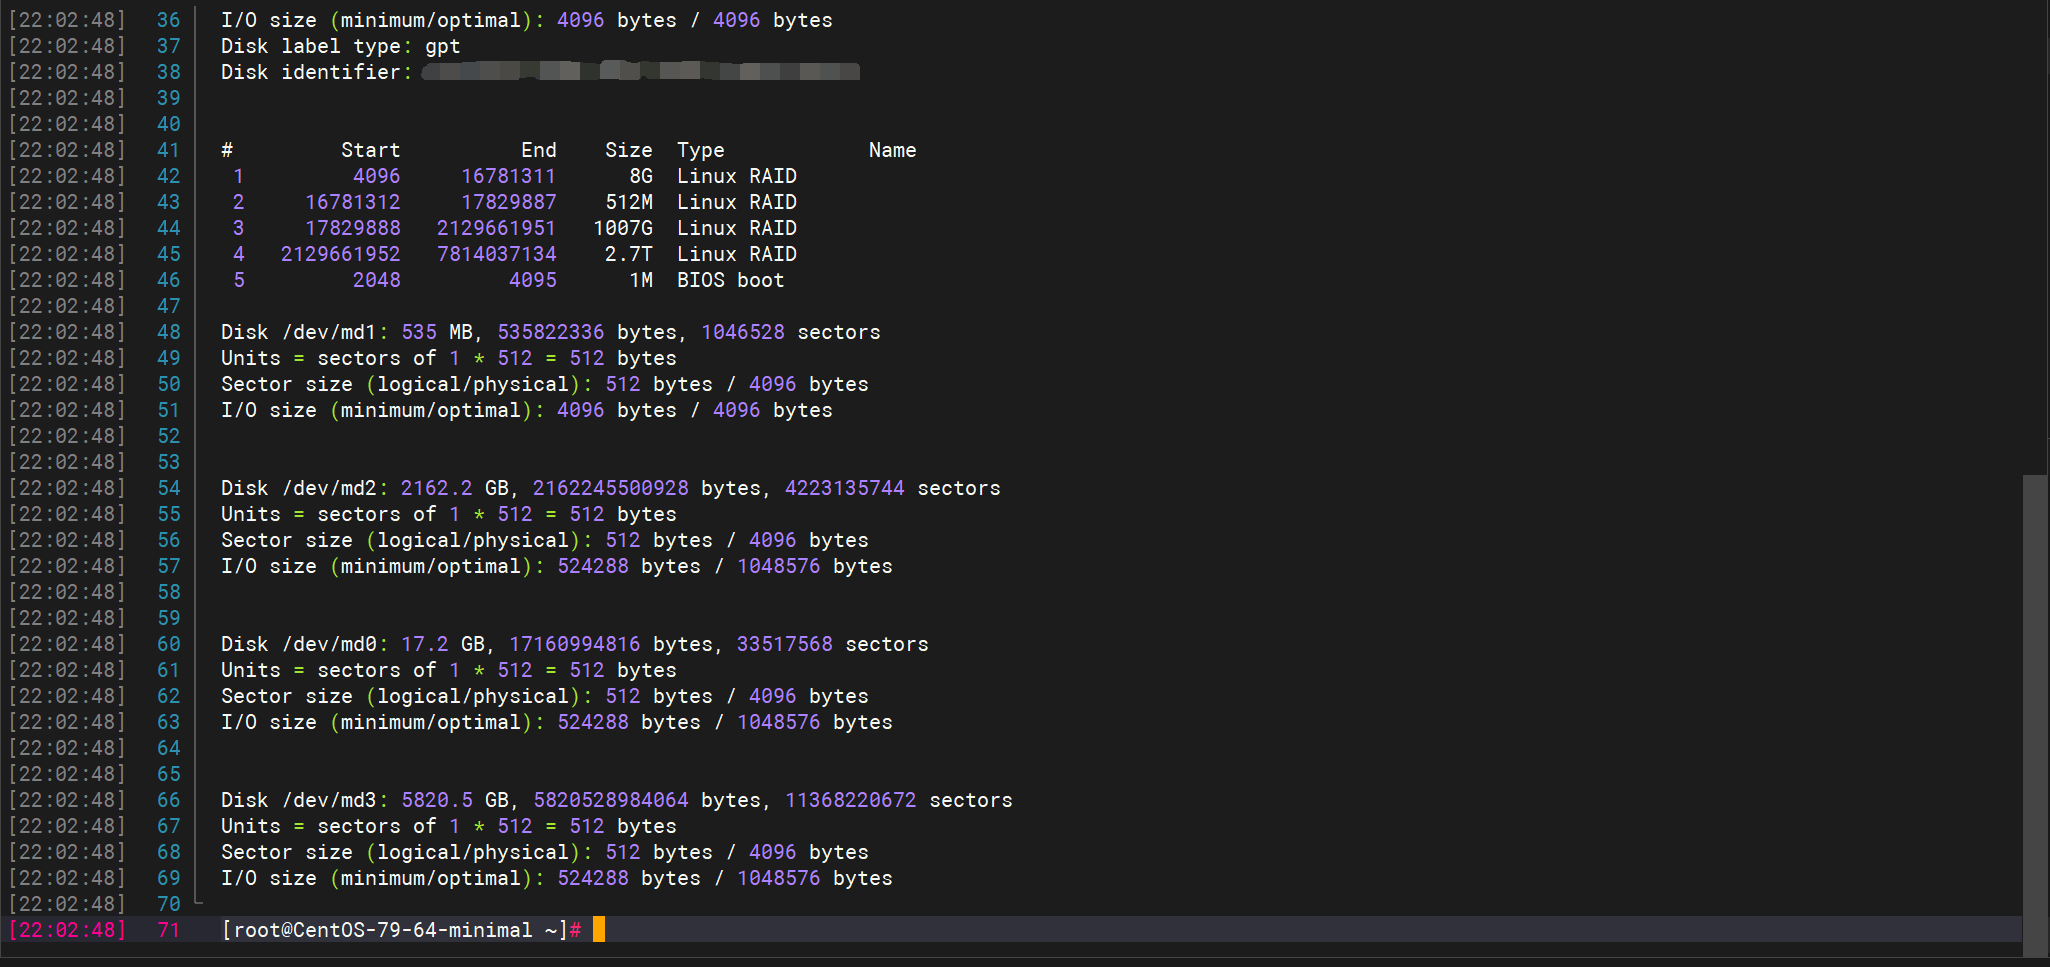This screenshot has width=2050, height=967.
Task: Click the sector count 4223135744
Action: coord(845,488)
